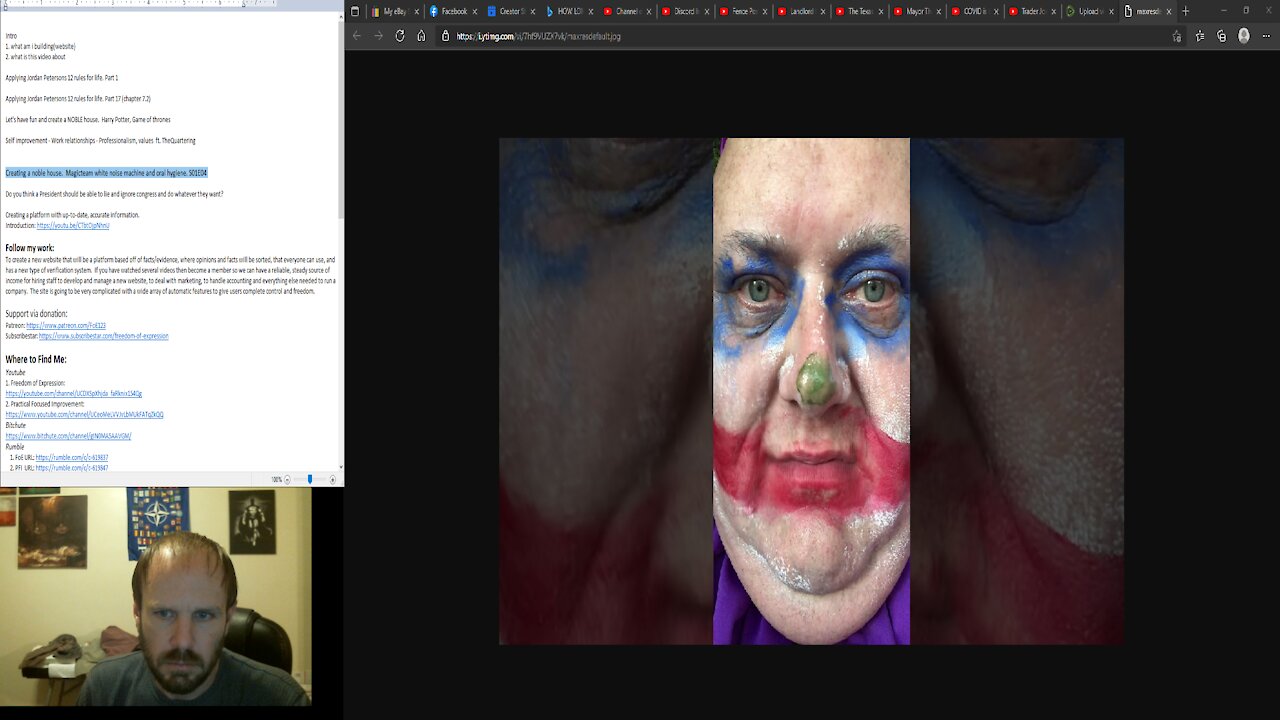This screenshot has height=720, width=1280.
Task: Click the 'Follow my work:' heading
Action: (30, 248)
